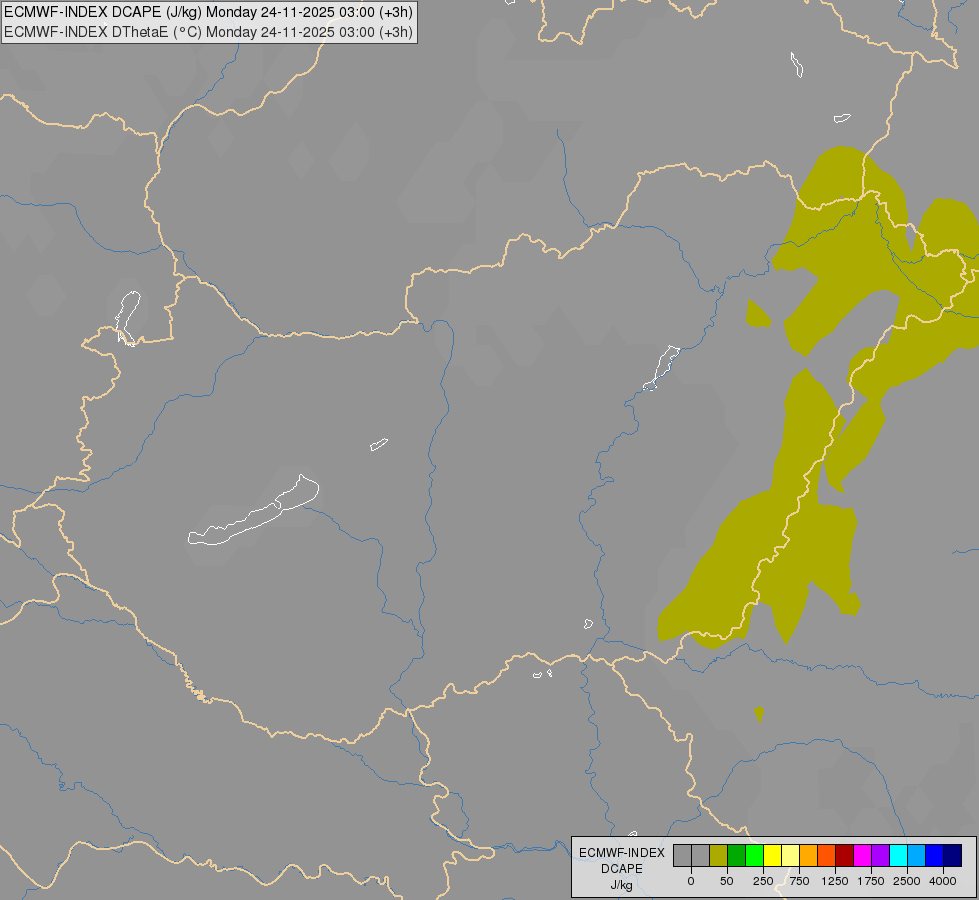
Task: Click the amber orange legend swatch
Action: (x=809, y=855)
